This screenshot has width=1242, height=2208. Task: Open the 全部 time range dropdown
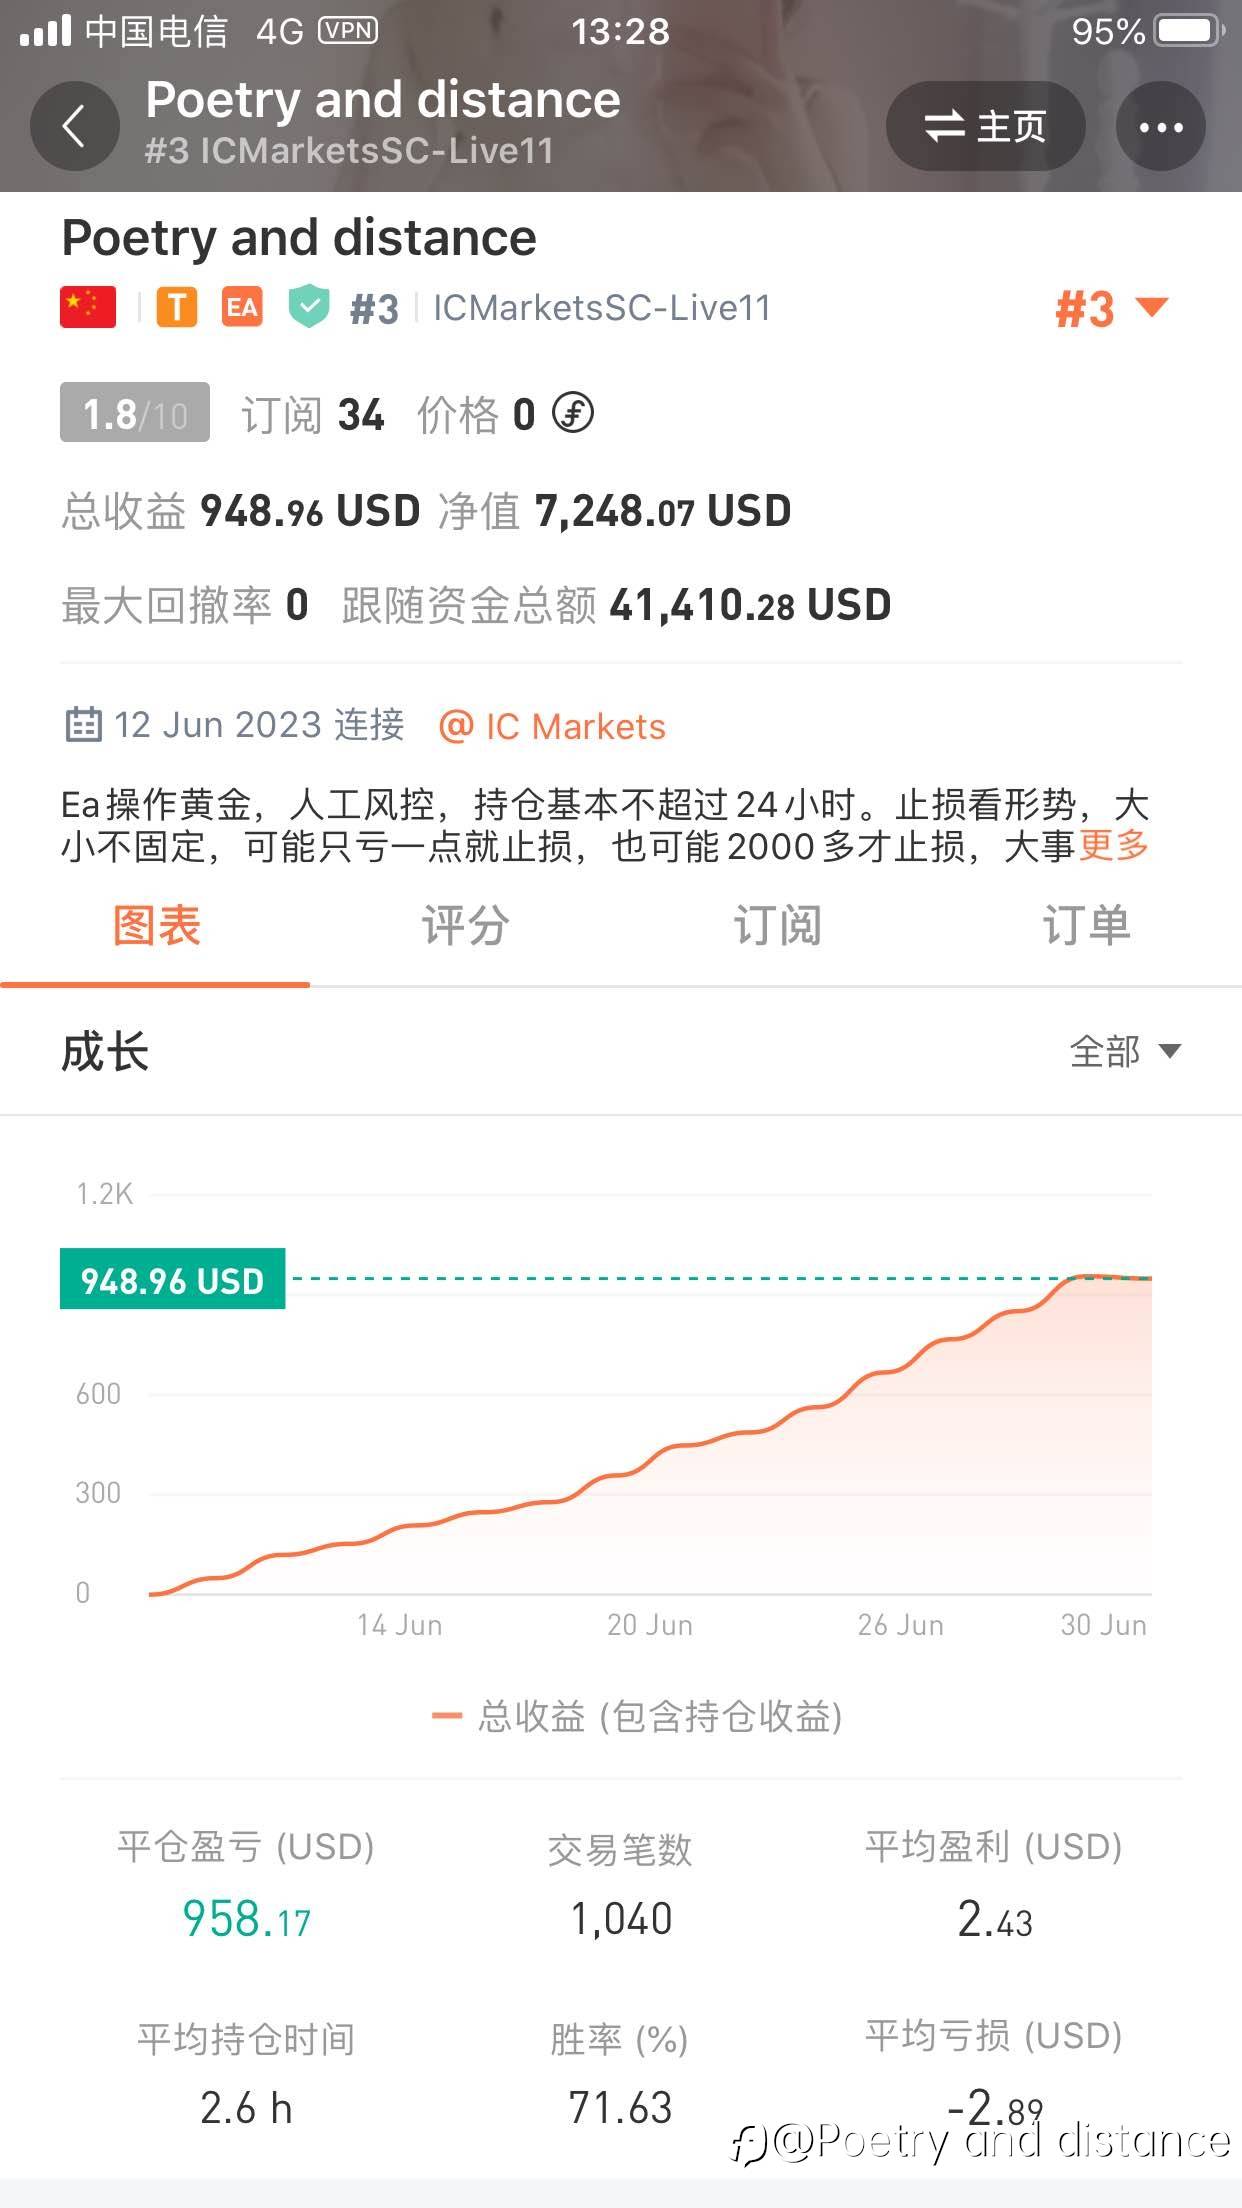point(1125,1052)
